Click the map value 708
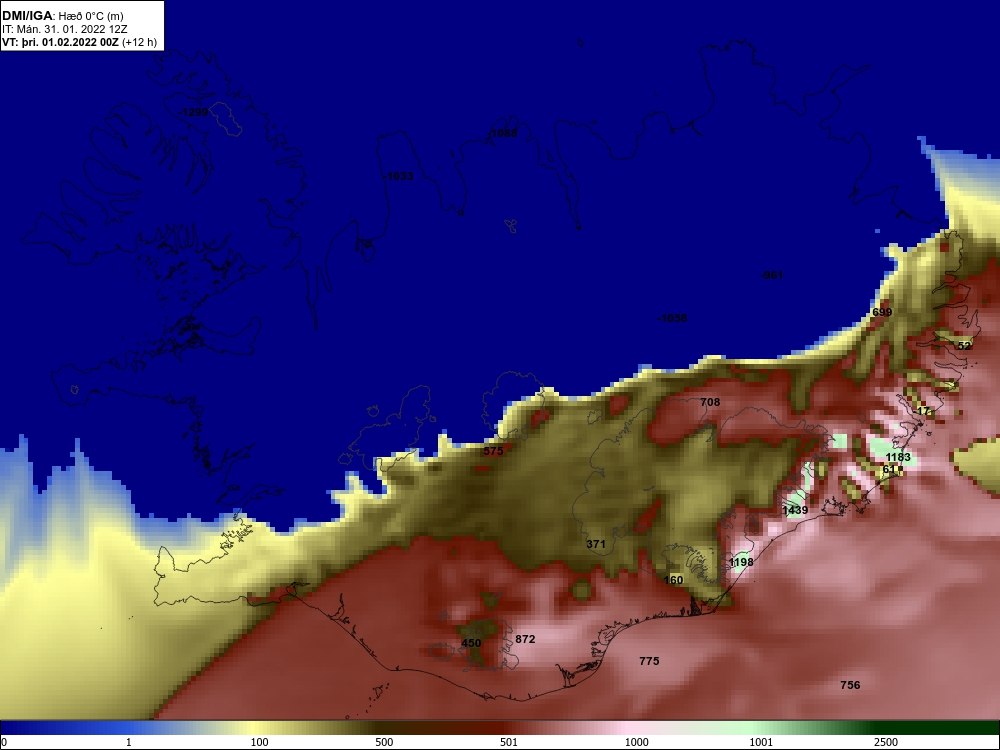 pyautogui.click(x=710, y=402)
